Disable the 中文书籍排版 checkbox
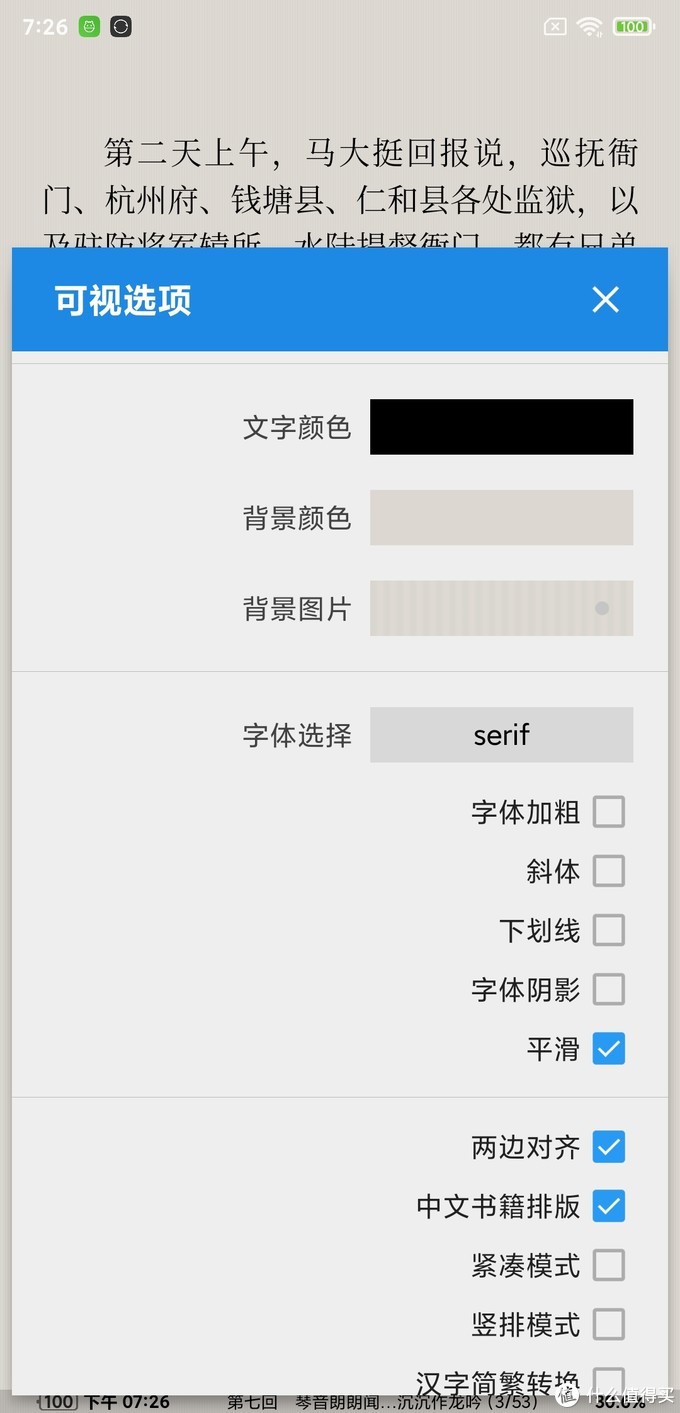Screen dimensions: 680x1413 point(609,1206)
